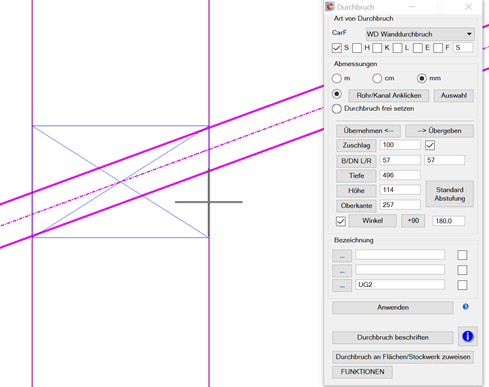Click the Oberkante button
This screenshot has height=387, width=489.
point(356,206)
